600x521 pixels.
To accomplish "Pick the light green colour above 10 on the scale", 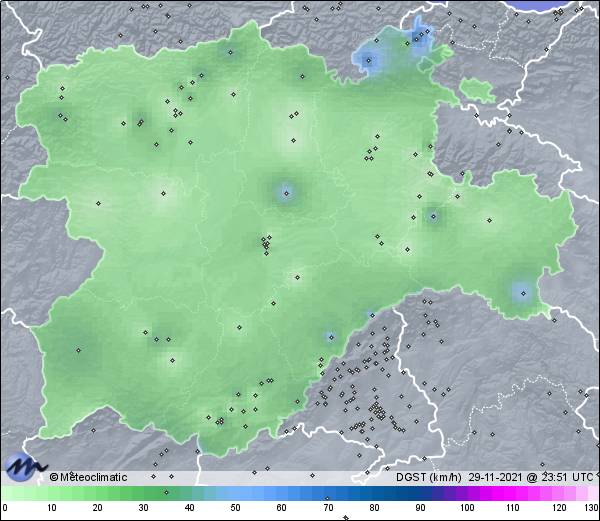I will (52, 493).
